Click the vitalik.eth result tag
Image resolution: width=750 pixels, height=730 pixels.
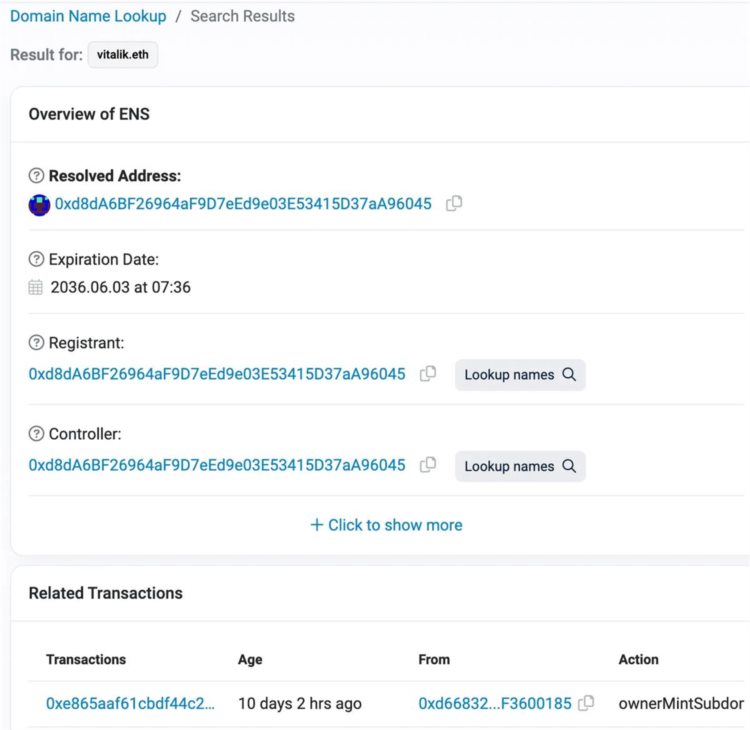coord(123,55)
